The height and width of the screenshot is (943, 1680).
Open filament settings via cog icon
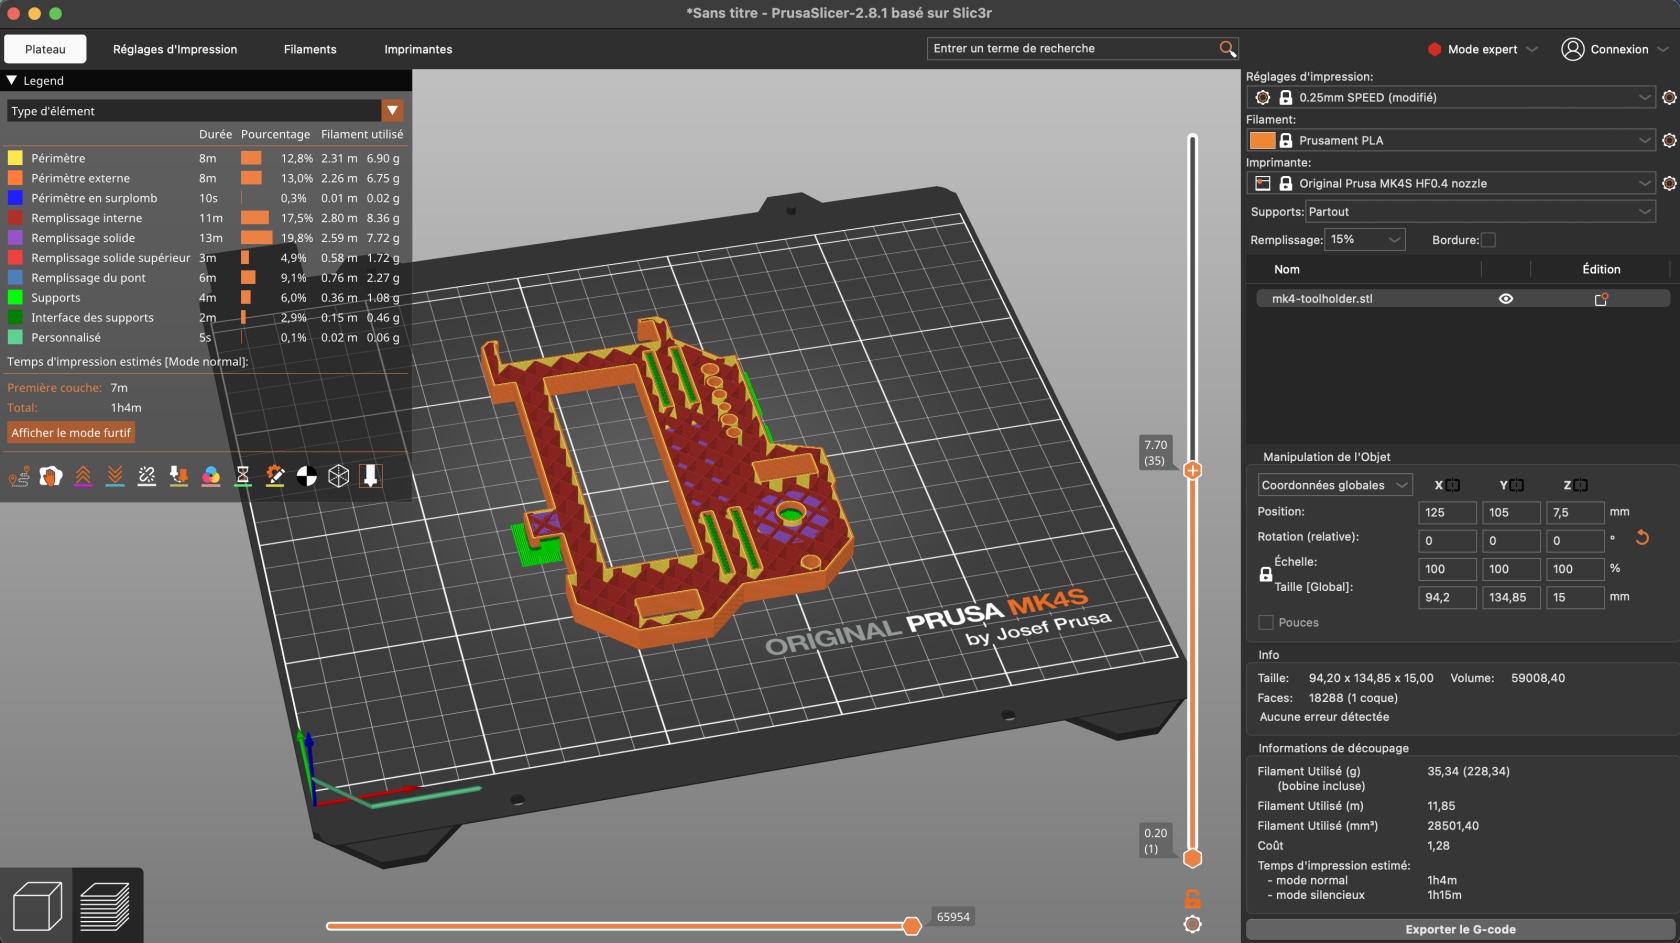[x=1669, y=141]
